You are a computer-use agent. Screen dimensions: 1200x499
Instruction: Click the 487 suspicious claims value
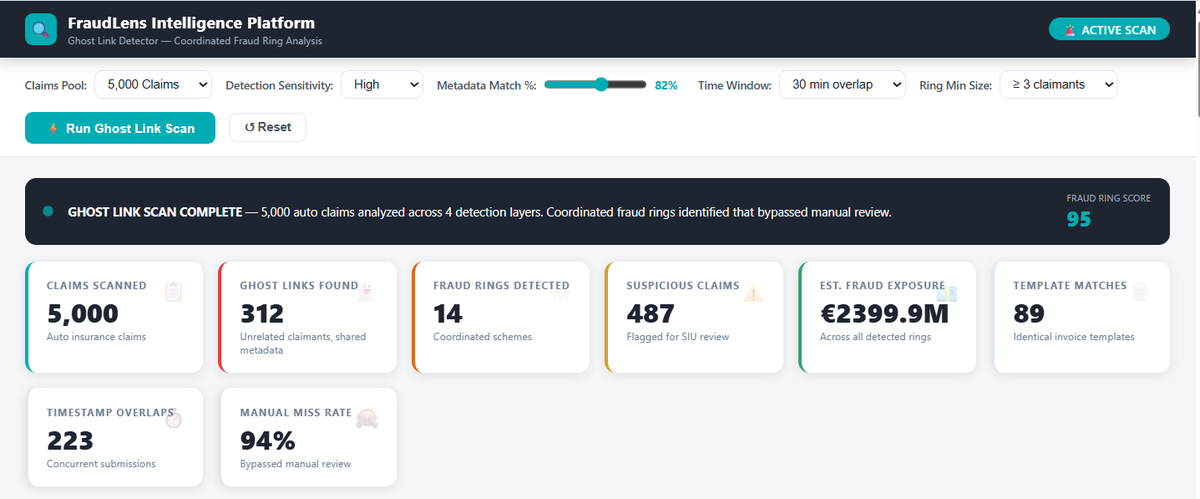649,314
